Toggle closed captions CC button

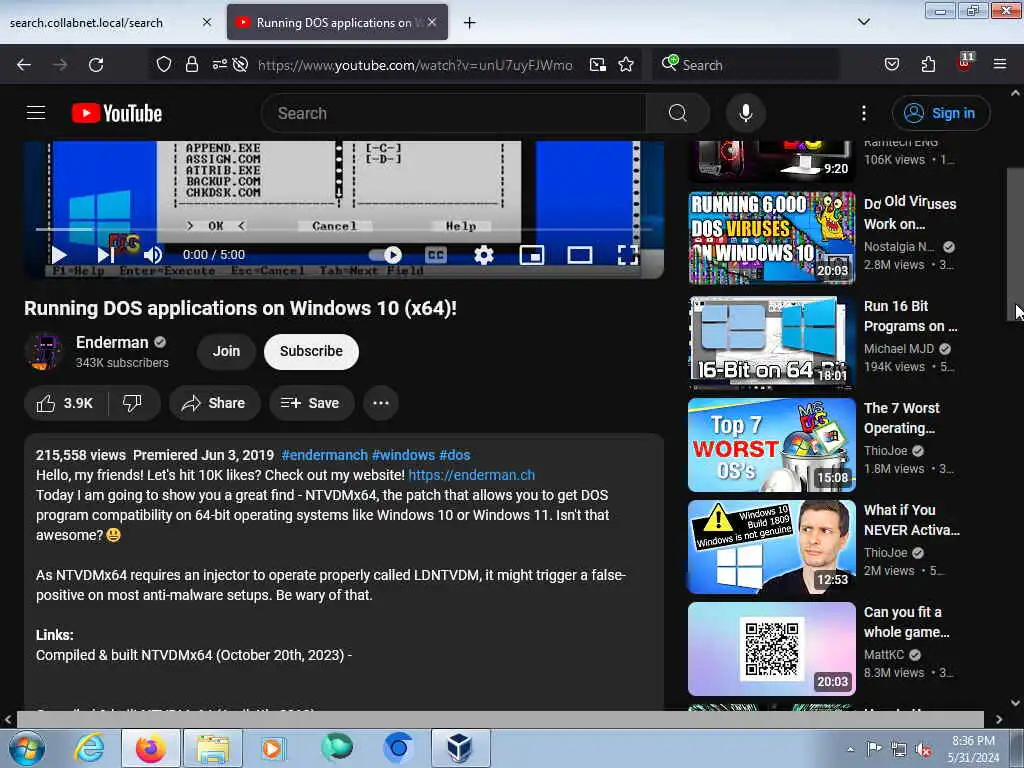[x=436, y=255]
